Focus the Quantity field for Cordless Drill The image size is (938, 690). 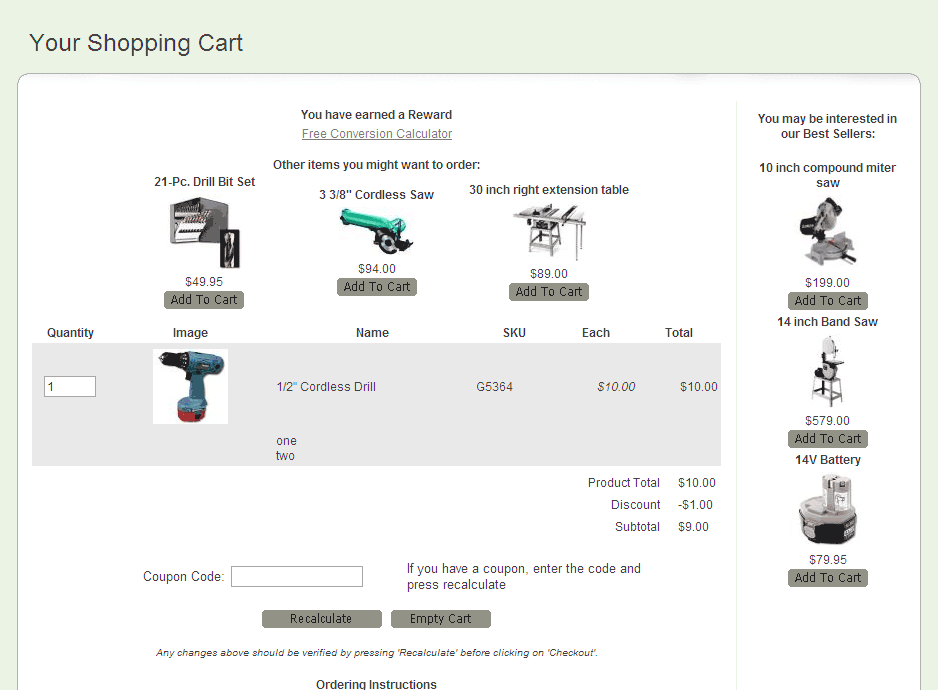tap(70, 387)
